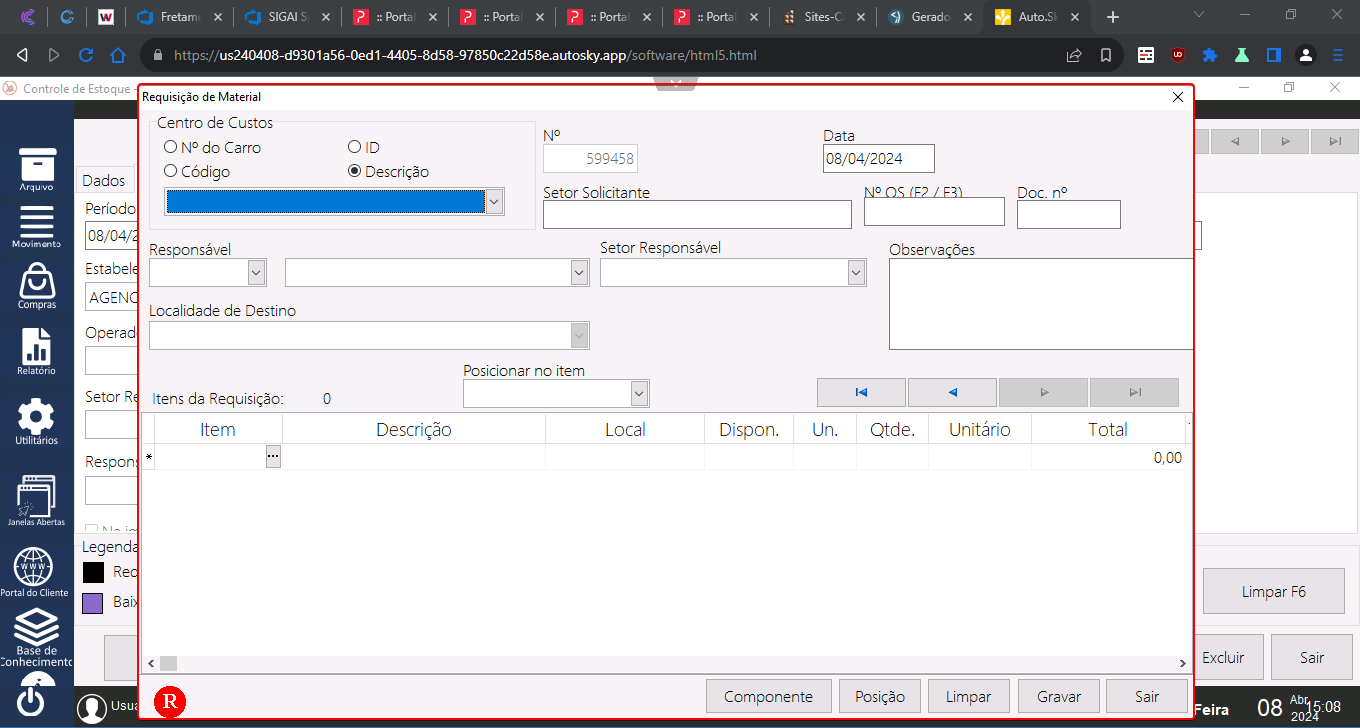This screenshot has width=1360, height=728.
Task: Switch to Sites-C browser tab
Action: 824,17
